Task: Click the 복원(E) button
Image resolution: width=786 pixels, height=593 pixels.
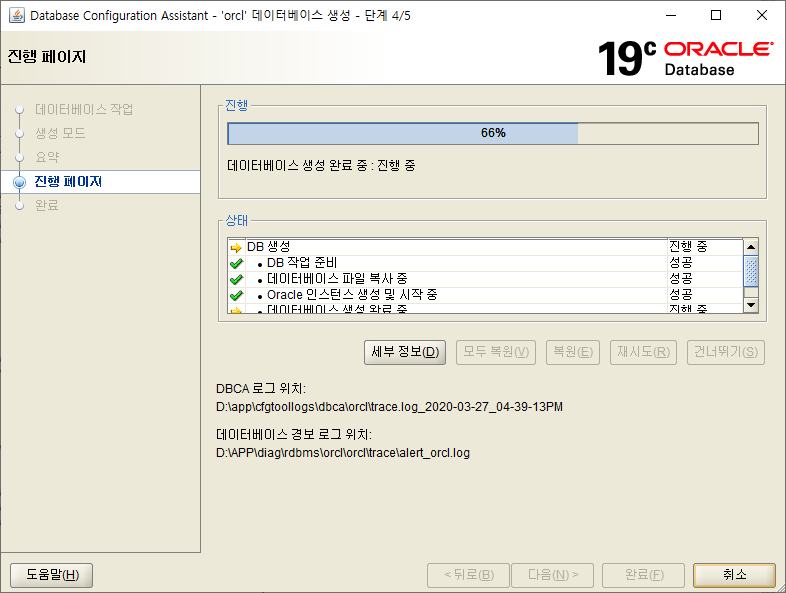Action: coord(573,352)
